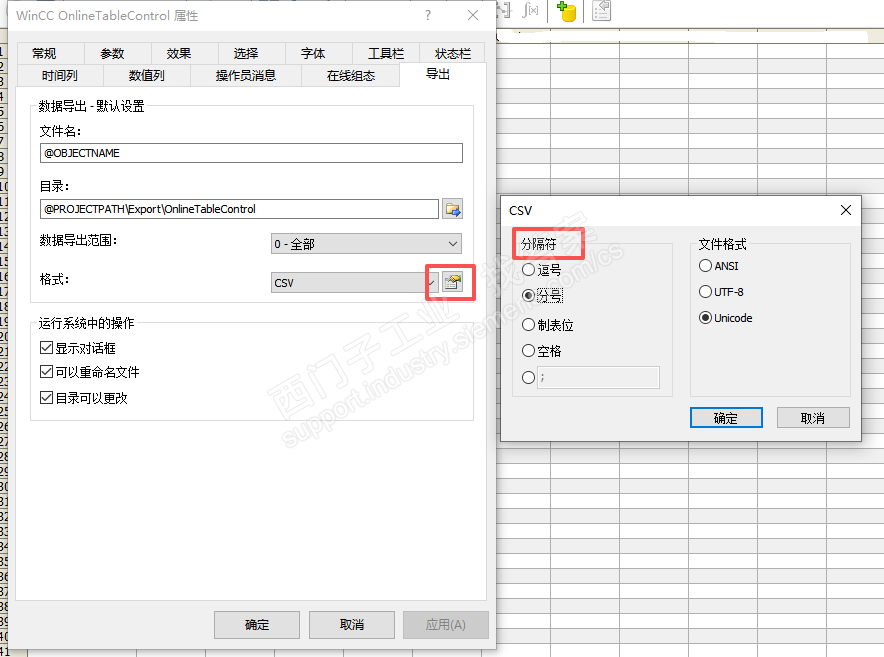Screen dimensions: 884x657
Task: Click the function fx icon in toolbar
Action: [531, 10]
